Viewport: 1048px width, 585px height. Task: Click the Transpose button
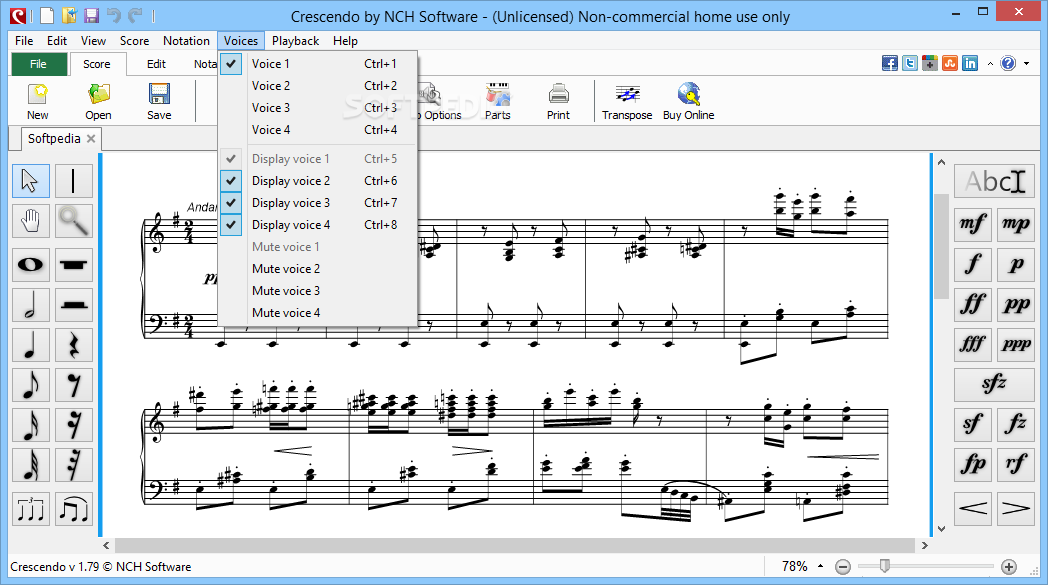click(627, 102)
